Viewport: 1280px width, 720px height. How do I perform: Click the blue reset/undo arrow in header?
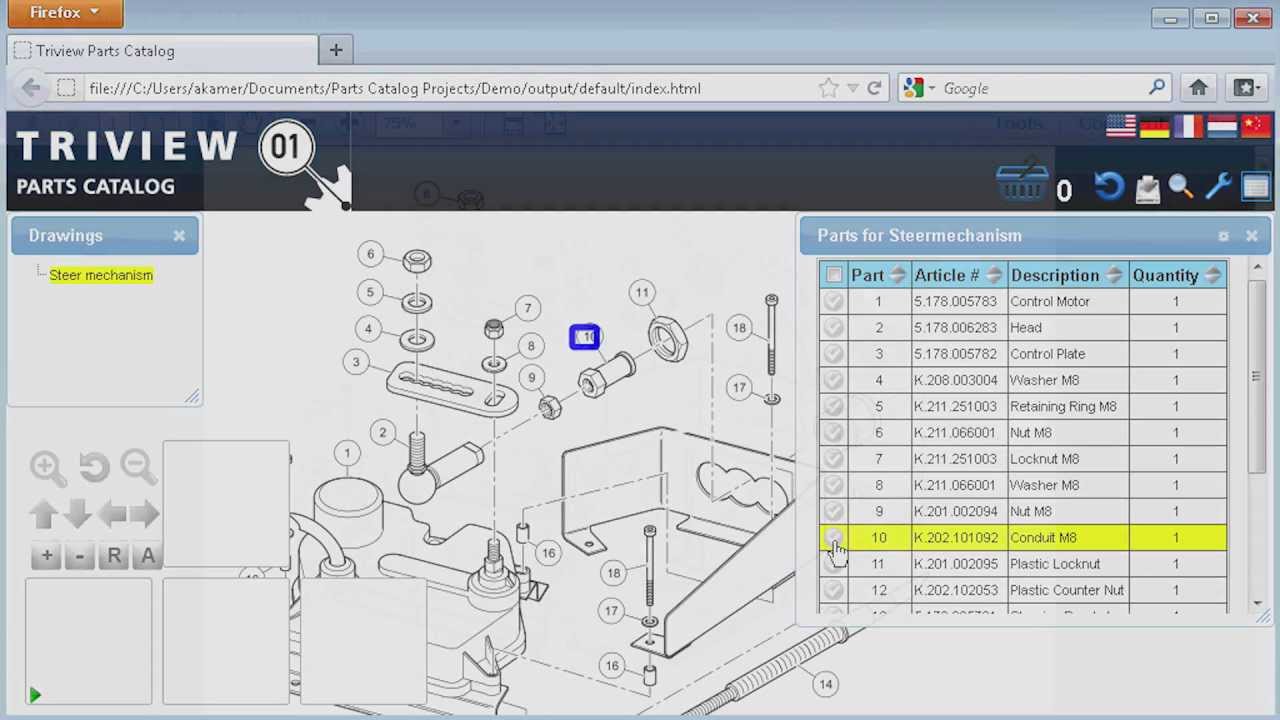coord(1109,187)
